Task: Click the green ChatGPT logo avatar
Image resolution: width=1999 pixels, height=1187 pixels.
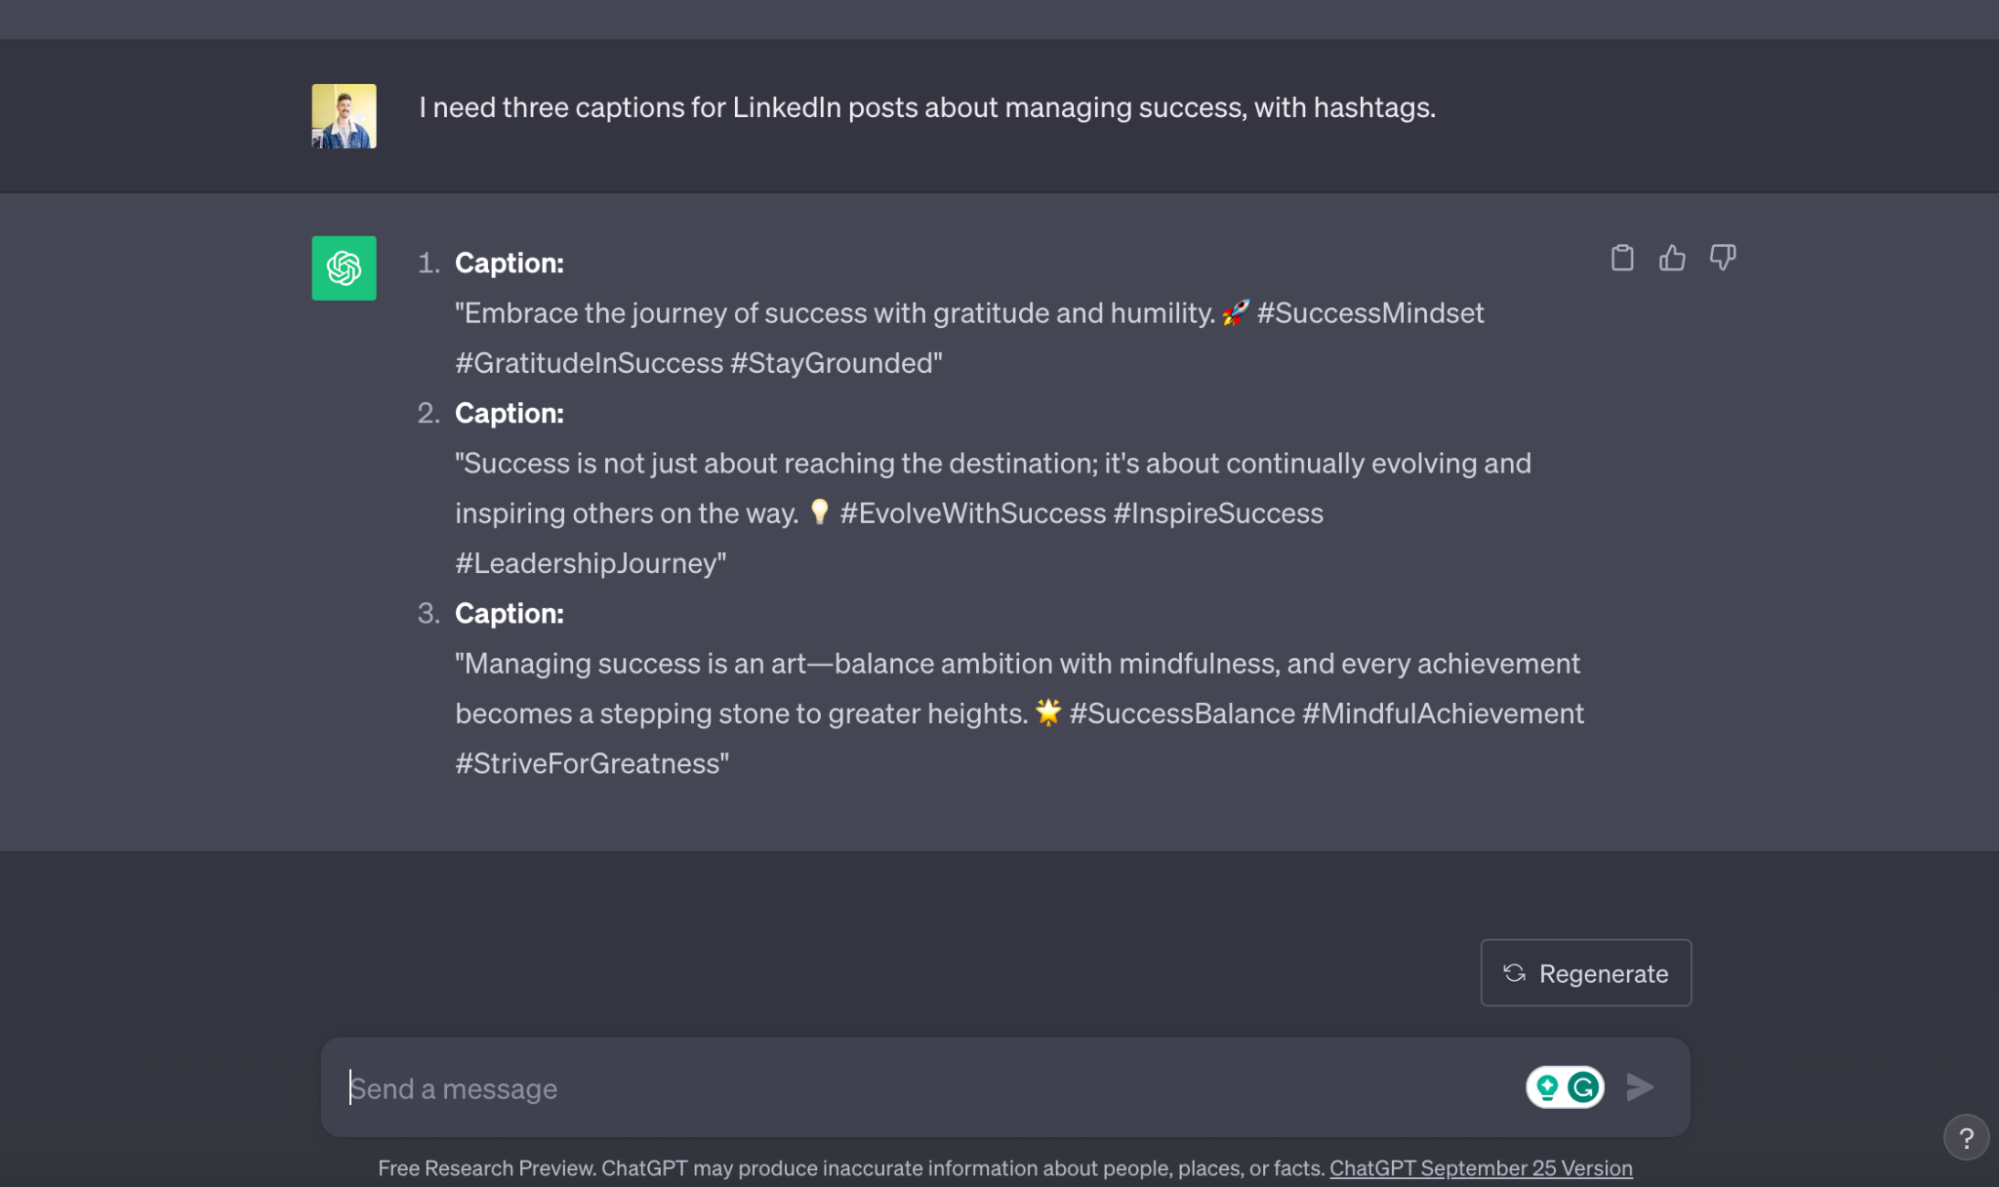Action: tap(344, 268)
